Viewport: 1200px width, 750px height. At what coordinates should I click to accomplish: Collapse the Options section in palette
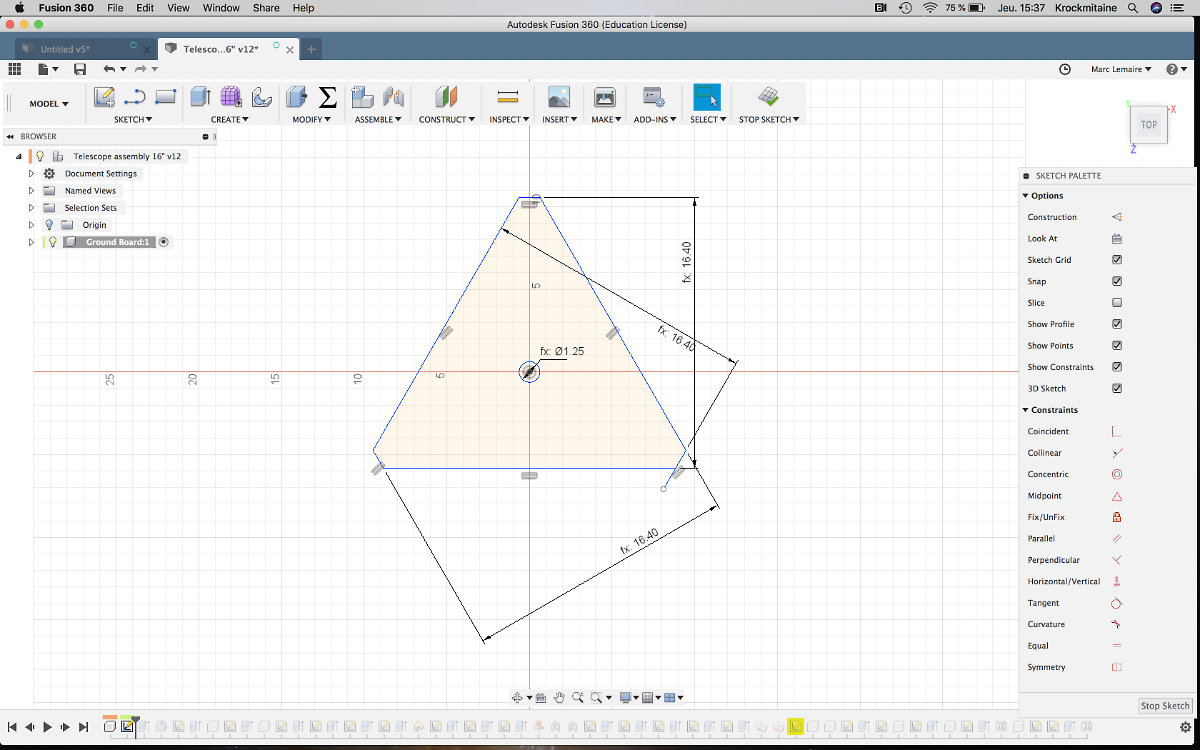click(1025, 196)
